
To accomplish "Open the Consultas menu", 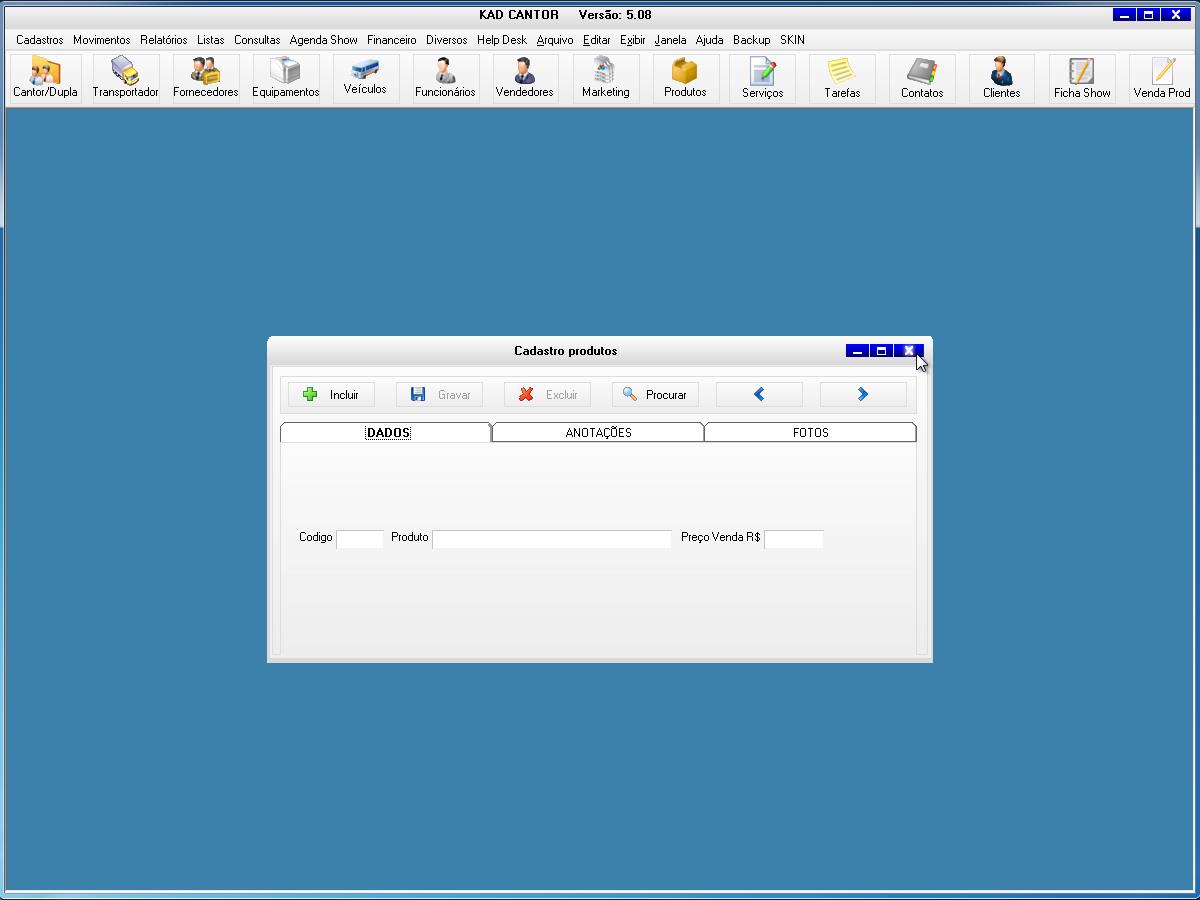I will pos(257,40).
